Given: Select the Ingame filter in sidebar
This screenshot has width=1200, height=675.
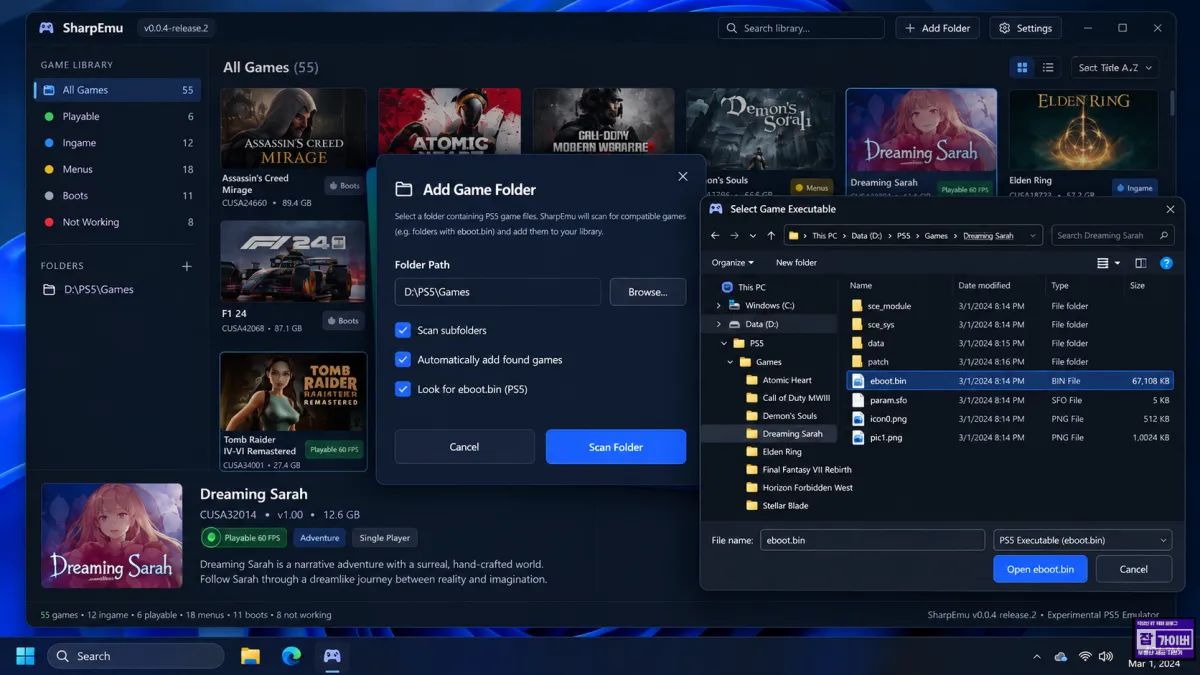Looking at the screenshot, I should [x=117, y=143].
